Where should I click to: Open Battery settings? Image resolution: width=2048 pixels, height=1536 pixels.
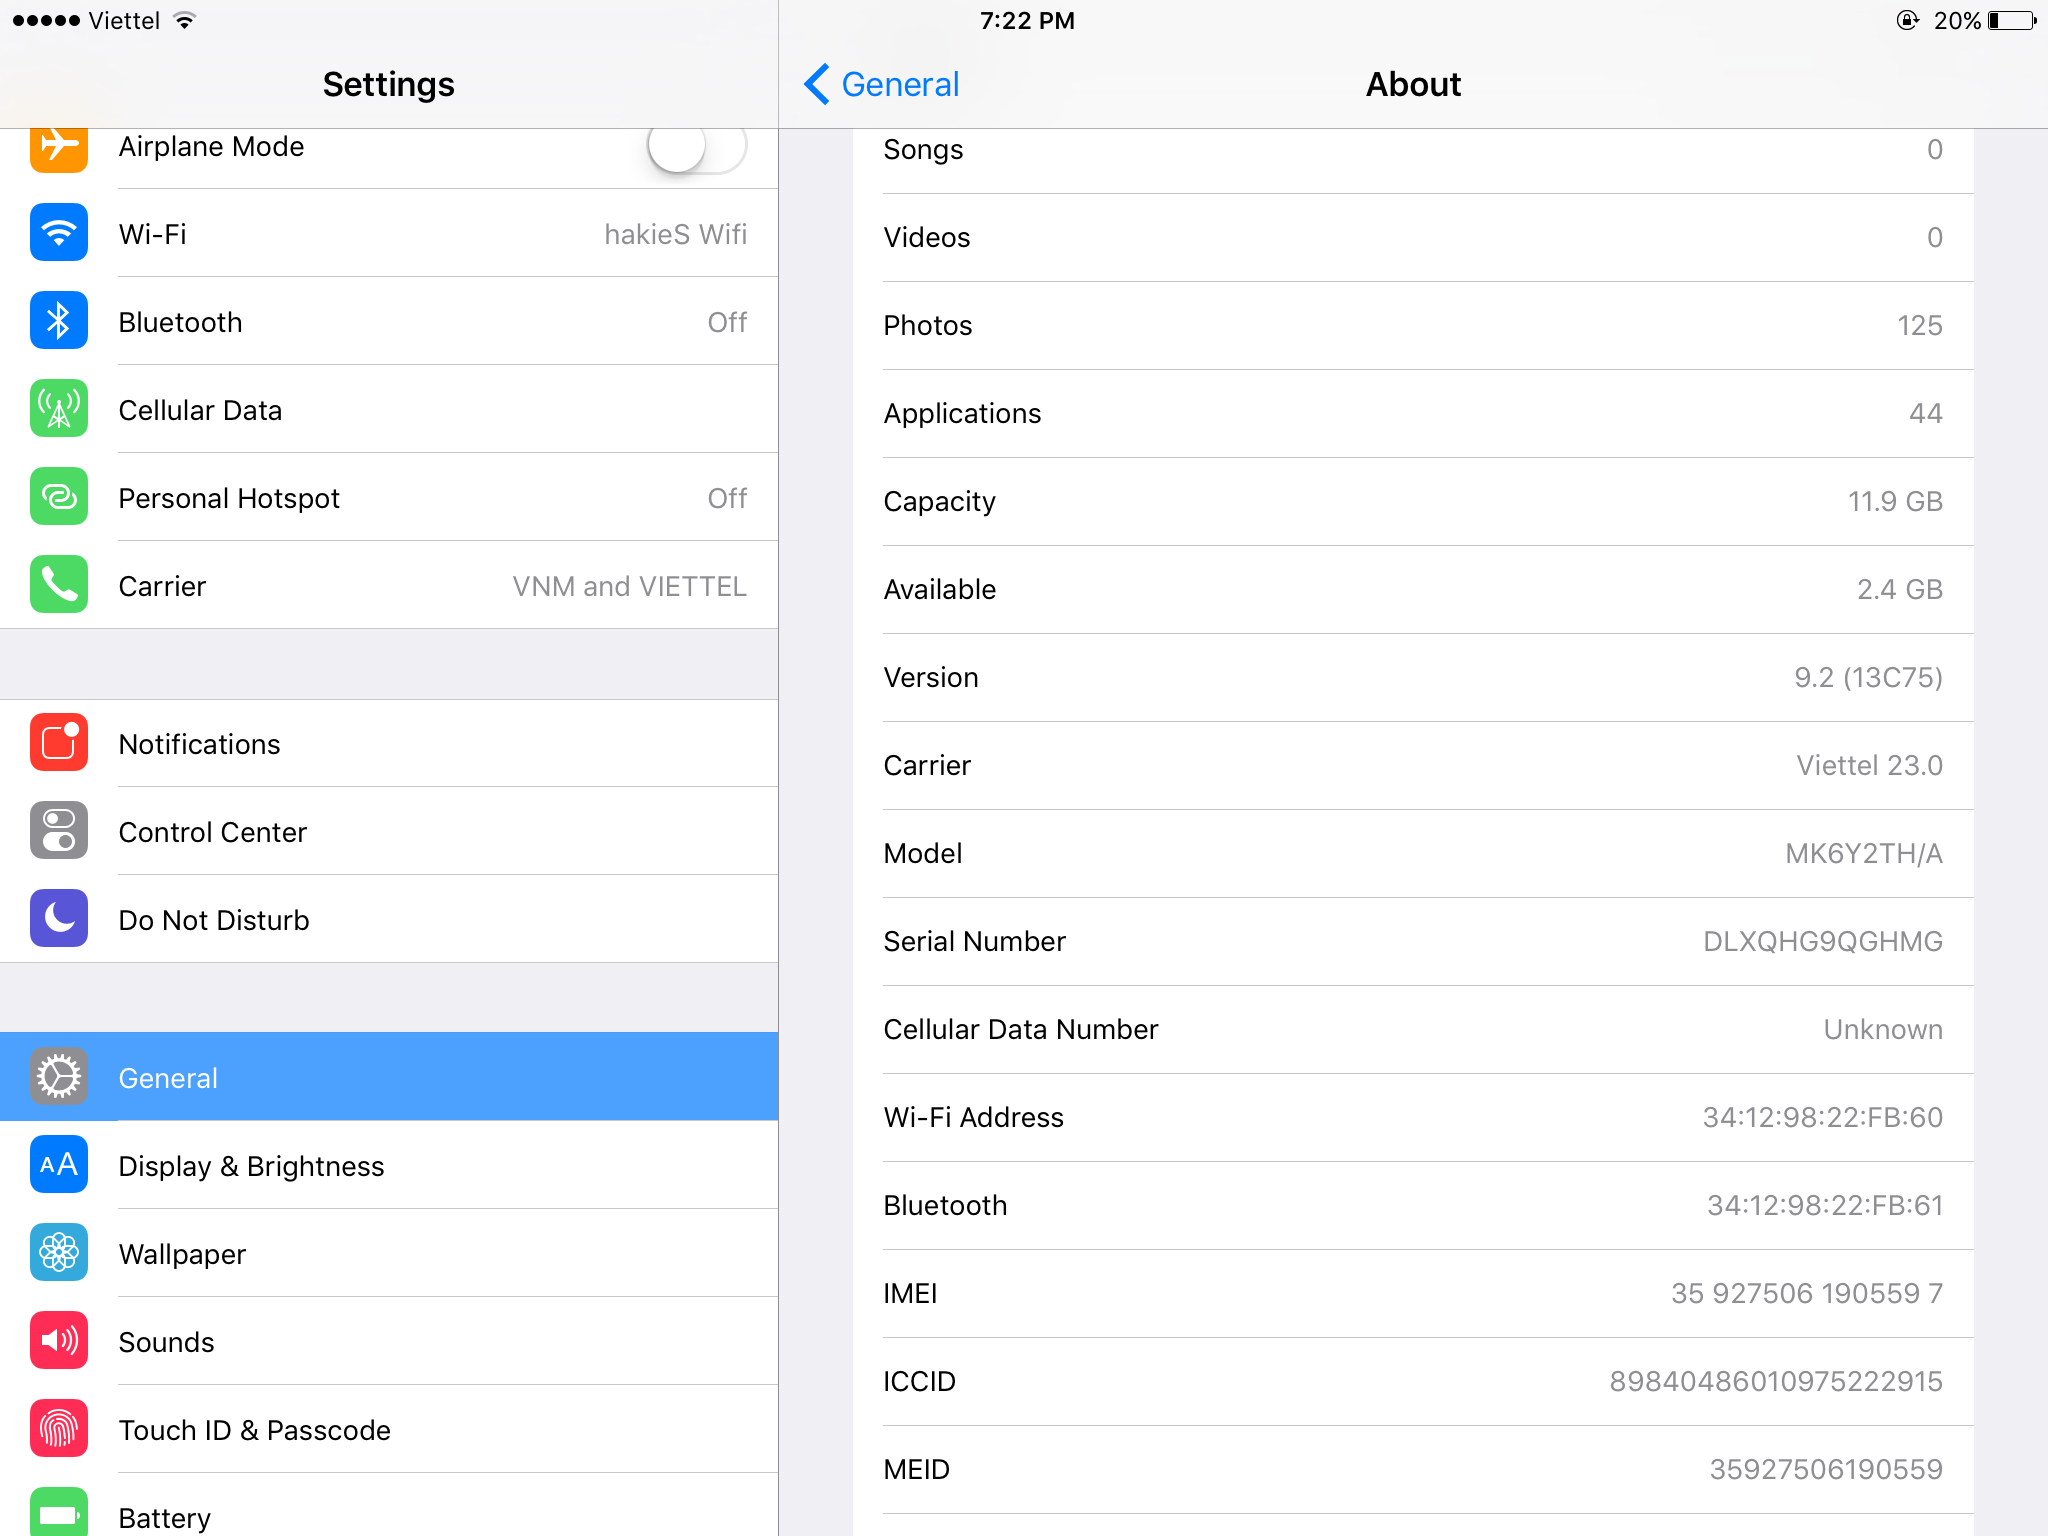point(389,1505)
